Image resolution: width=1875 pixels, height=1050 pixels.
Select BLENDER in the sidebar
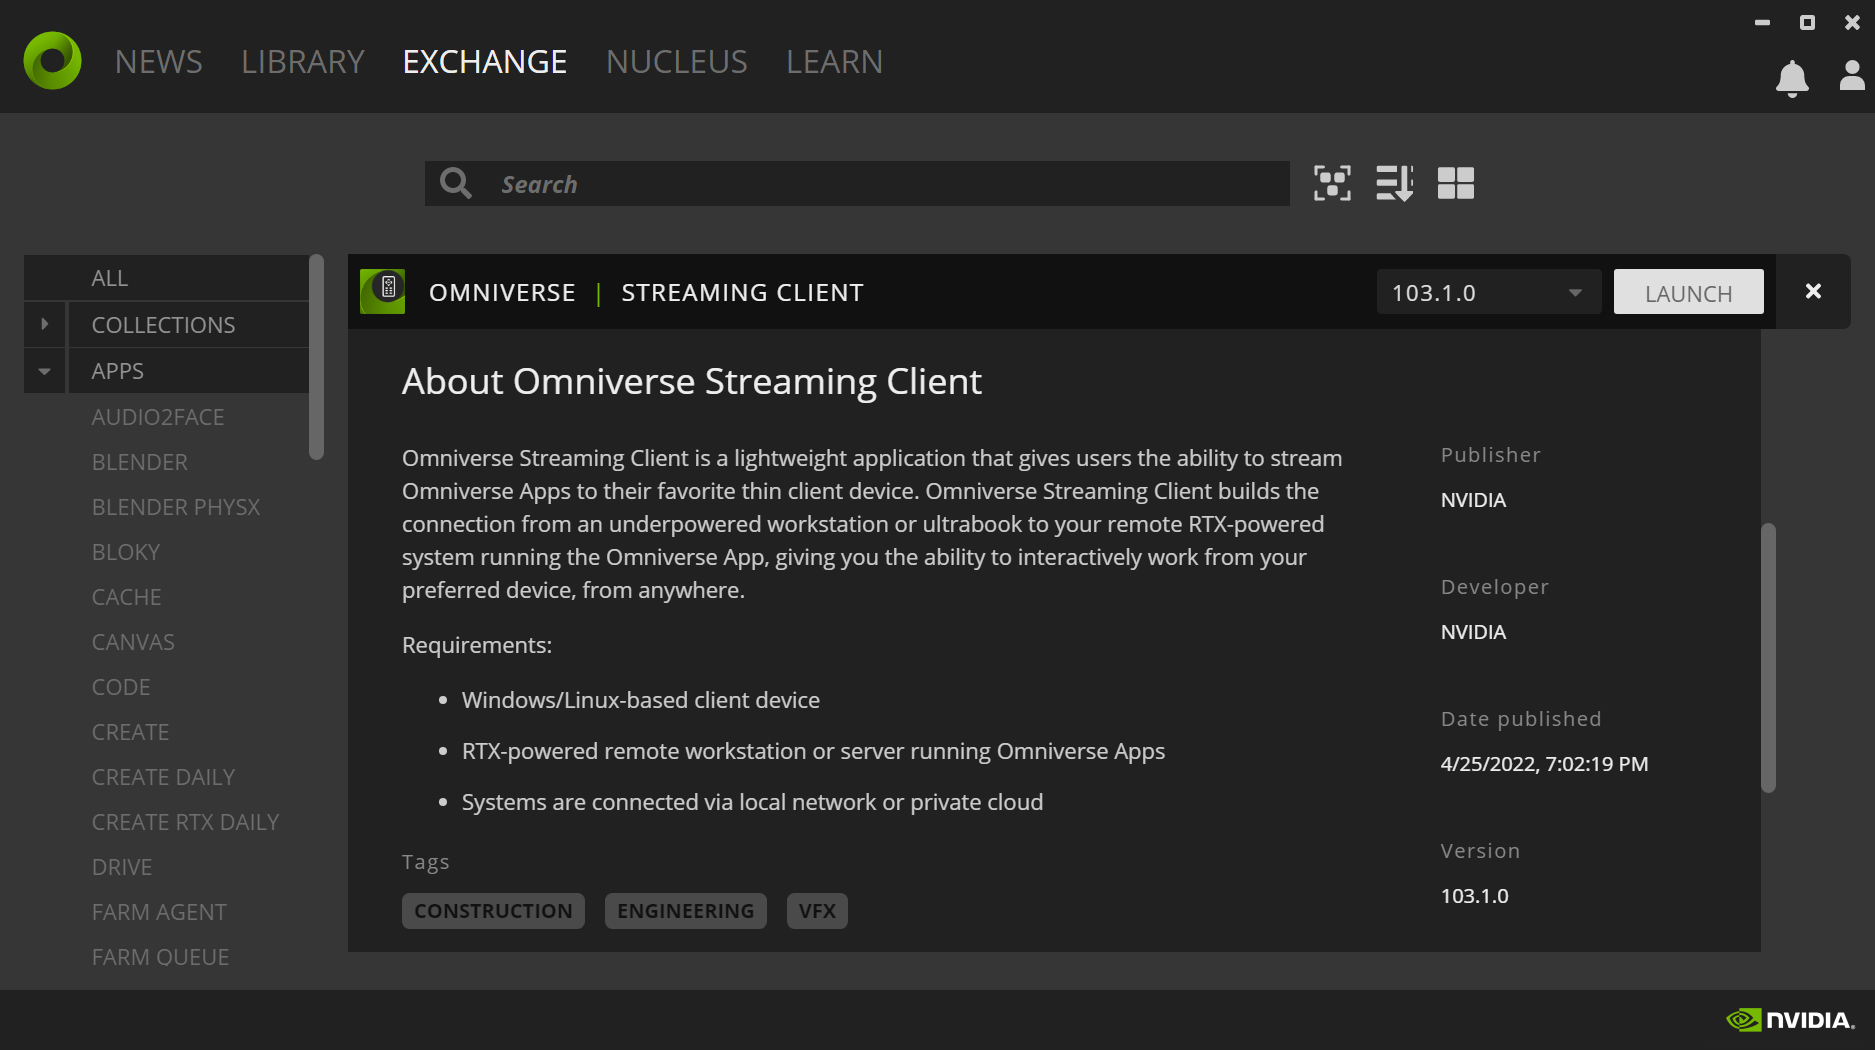139,461
